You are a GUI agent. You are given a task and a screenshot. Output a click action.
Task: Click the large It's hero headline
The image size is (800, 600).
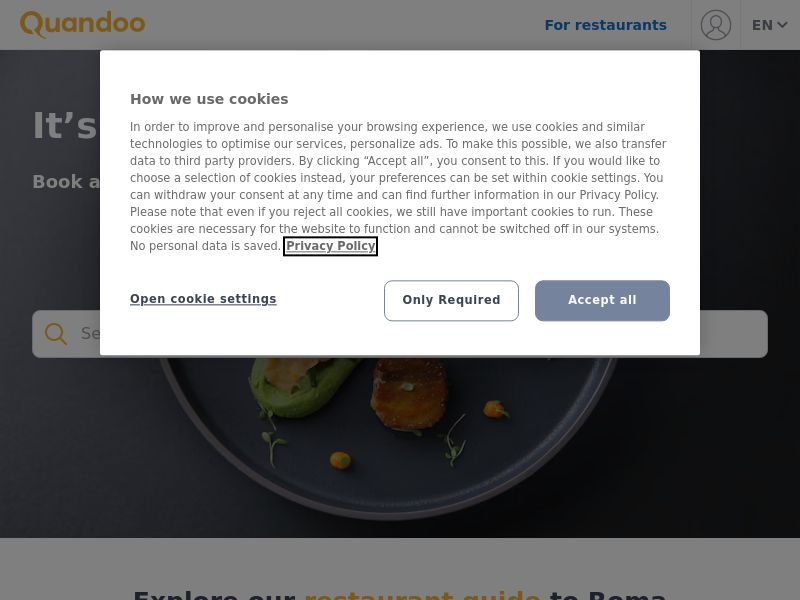tap(65, 126)
